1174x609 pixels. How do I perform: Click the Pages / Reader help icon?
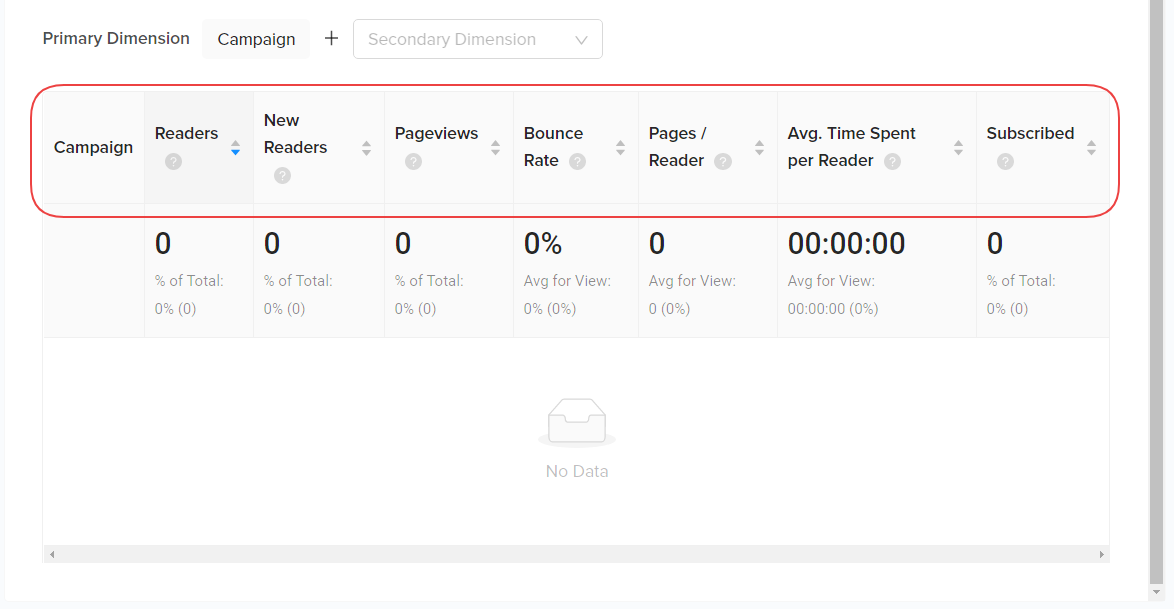click(722, 161)
